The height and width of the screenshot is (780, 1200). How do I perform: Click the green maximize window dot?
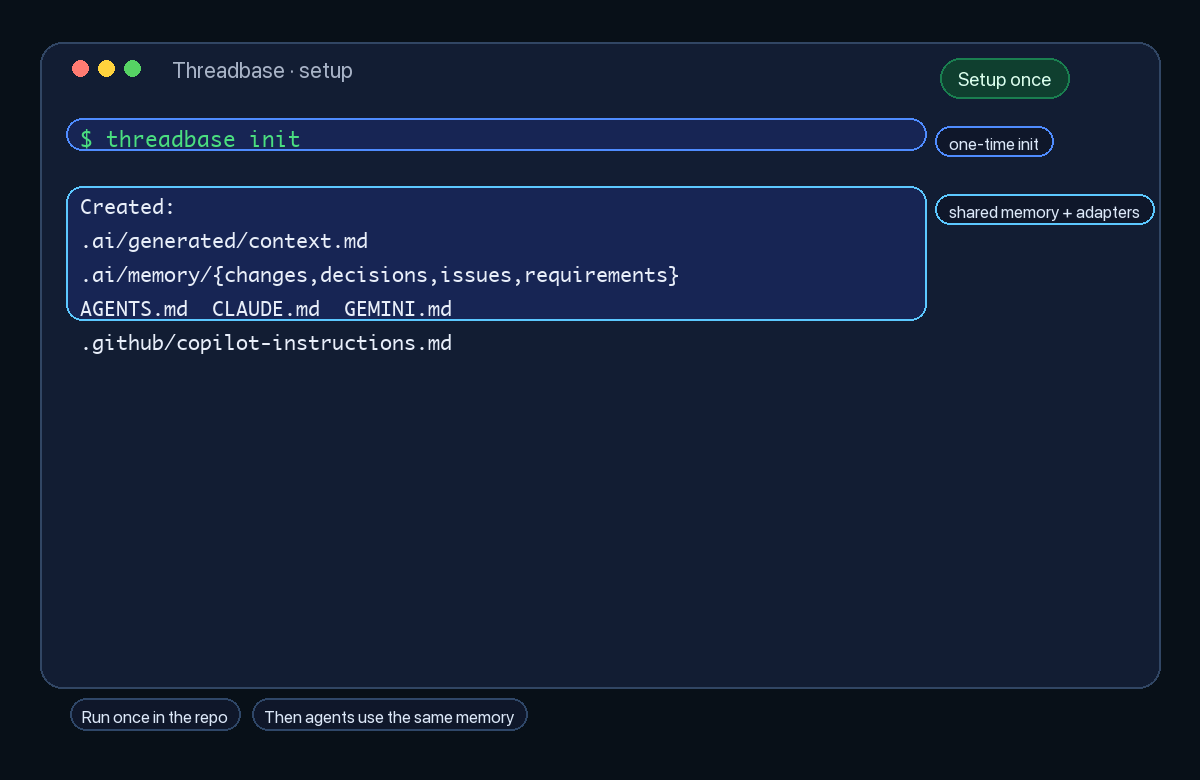point(133,69)
